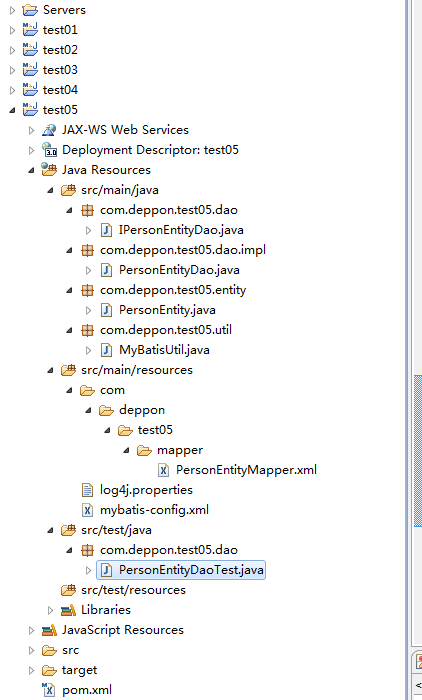Collapse the com.deppon.test05.entity package
The image size is (422, 700).
point(69,290)
